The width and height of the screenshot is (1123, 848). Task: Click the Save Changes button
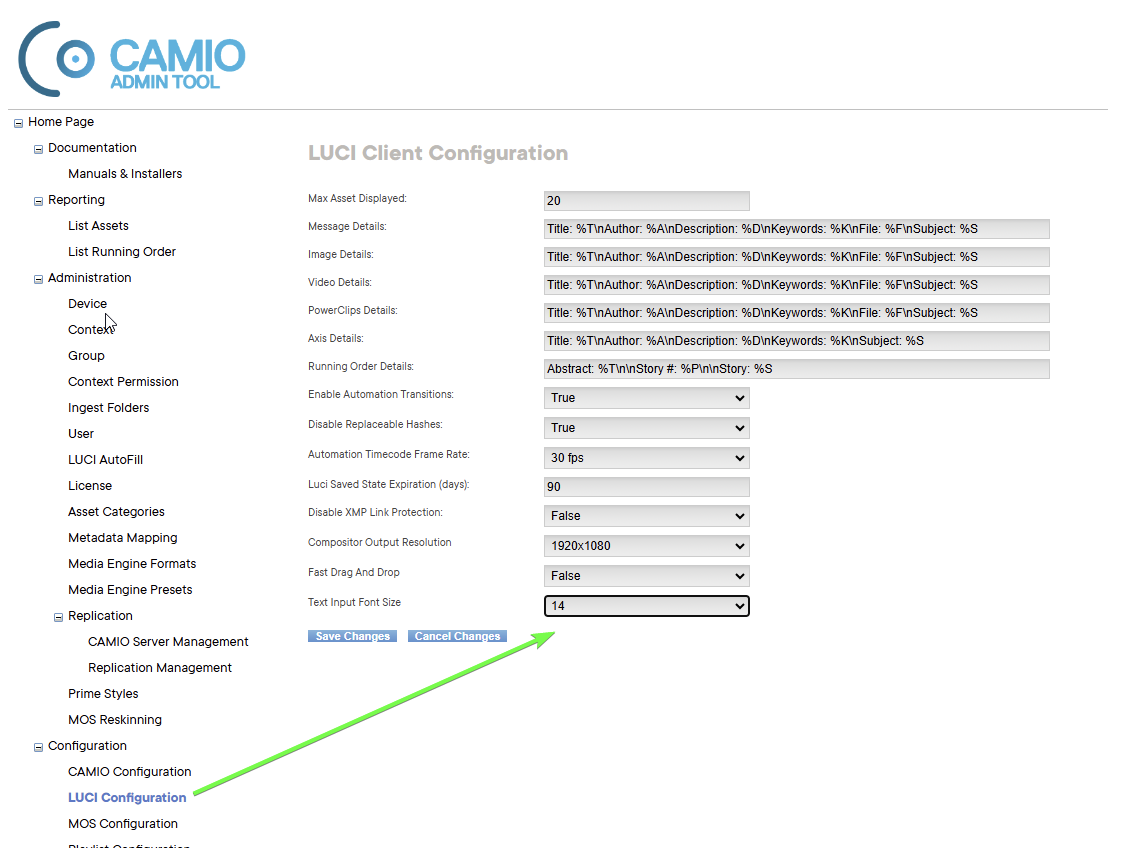point(352,635)
